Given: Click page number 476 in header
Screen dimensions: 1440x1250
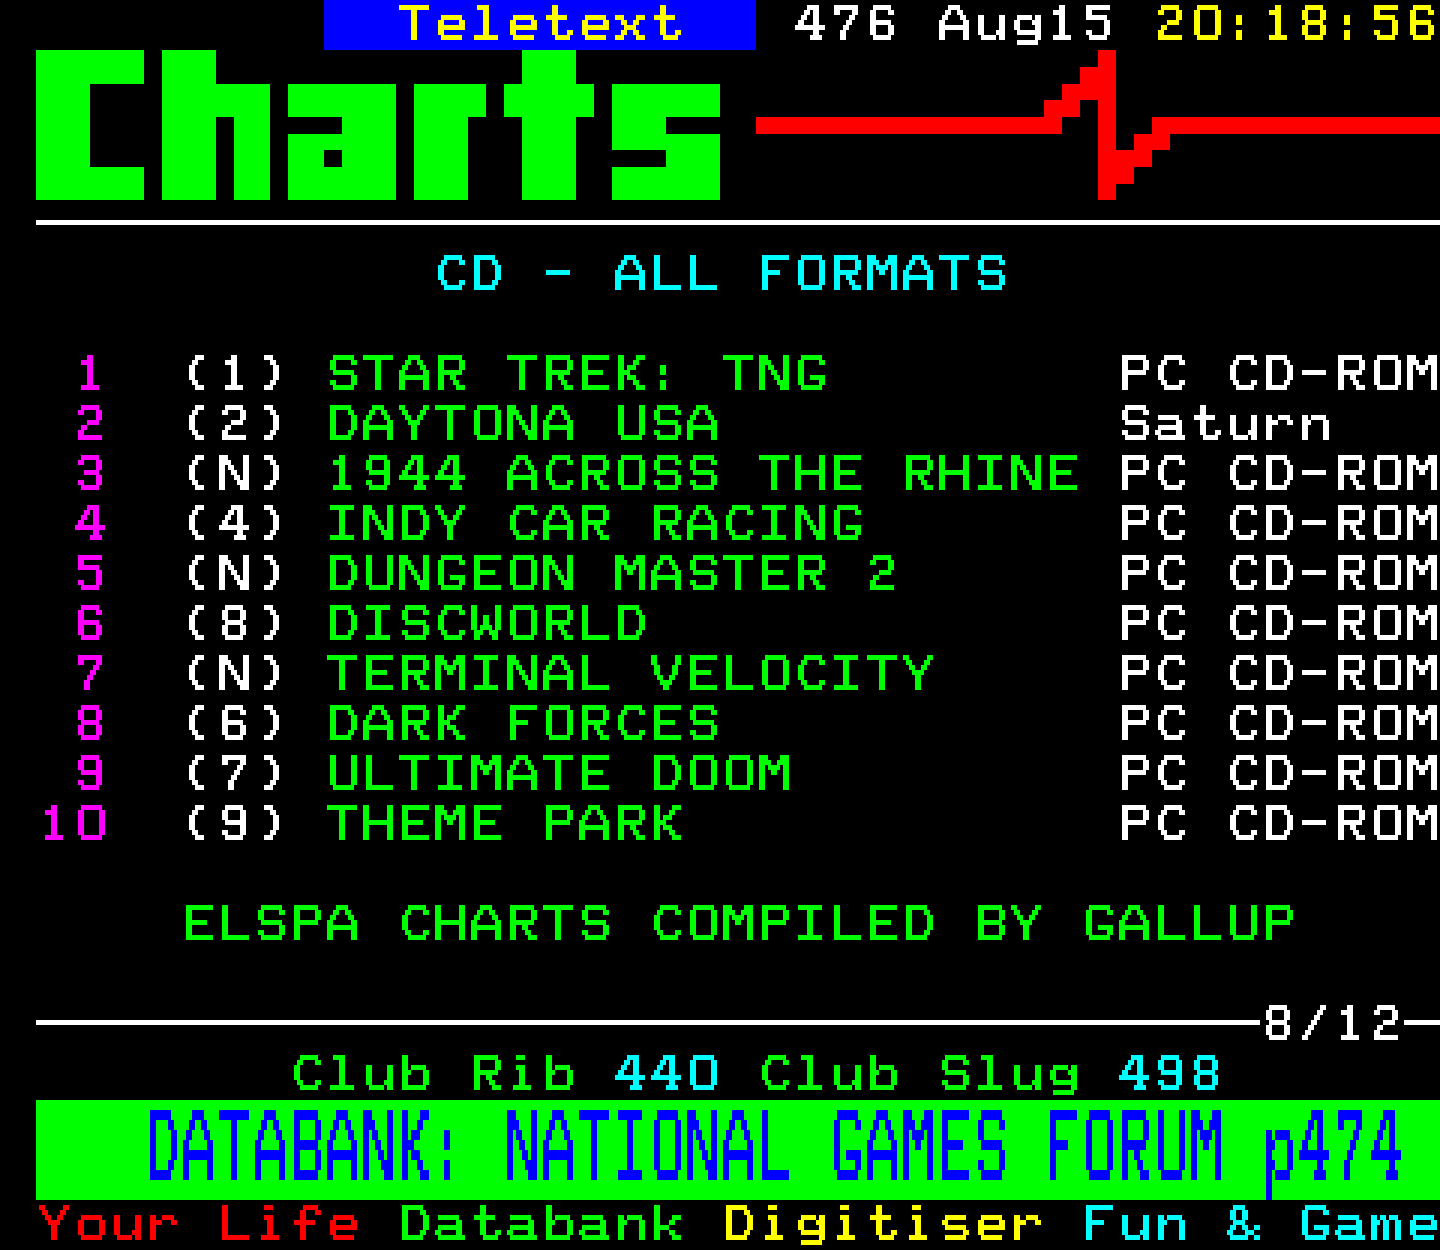Looking at the screenshot, I should [845, 24].
